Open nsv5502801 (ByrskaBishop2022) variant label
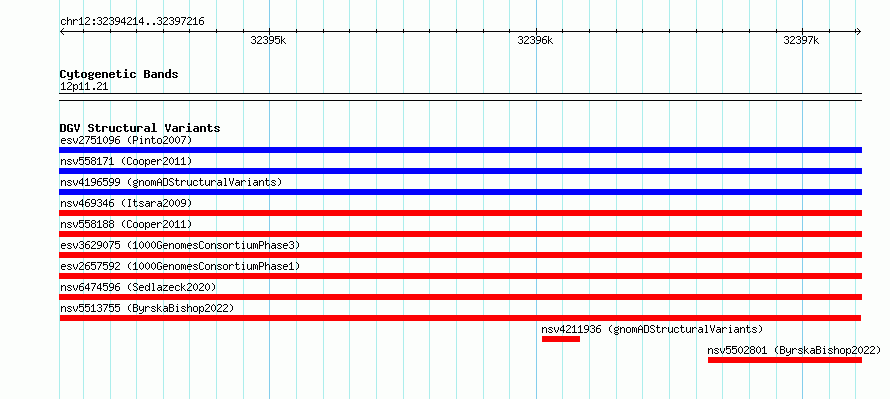The image size is (890, 399). tap(795, 350)
